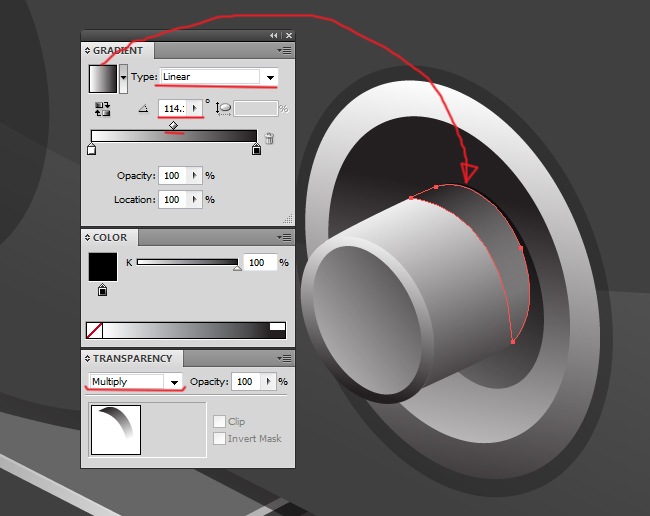Click the None swatch in the color spectrum bar
This screenshot has height=516, width=650.
click(95, 330)
